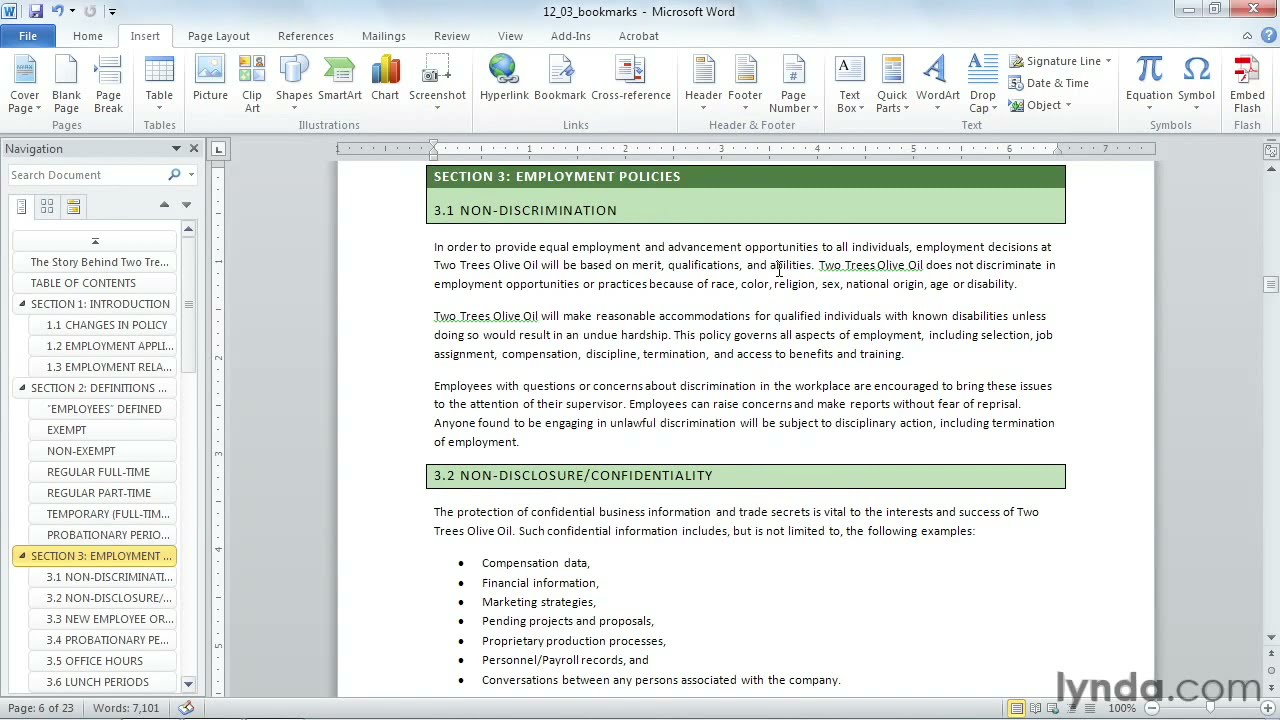Click Page: 6 of 23 status indicator
The height and width of the screenshot is (720, 1280).
pyautogui.click(x=41, y=708)
